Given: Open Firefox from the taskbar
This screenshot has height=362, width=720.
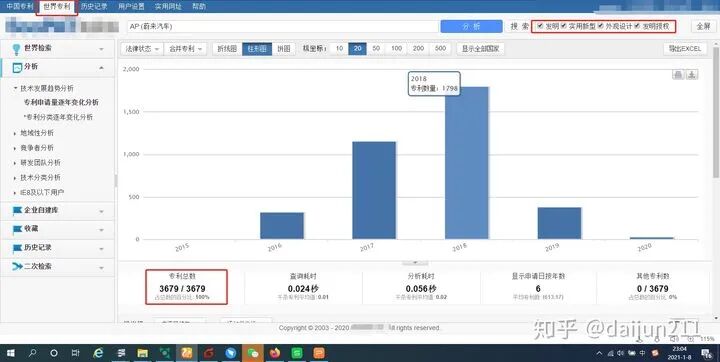Looking at the screenshot, I should tap(275, 353).
